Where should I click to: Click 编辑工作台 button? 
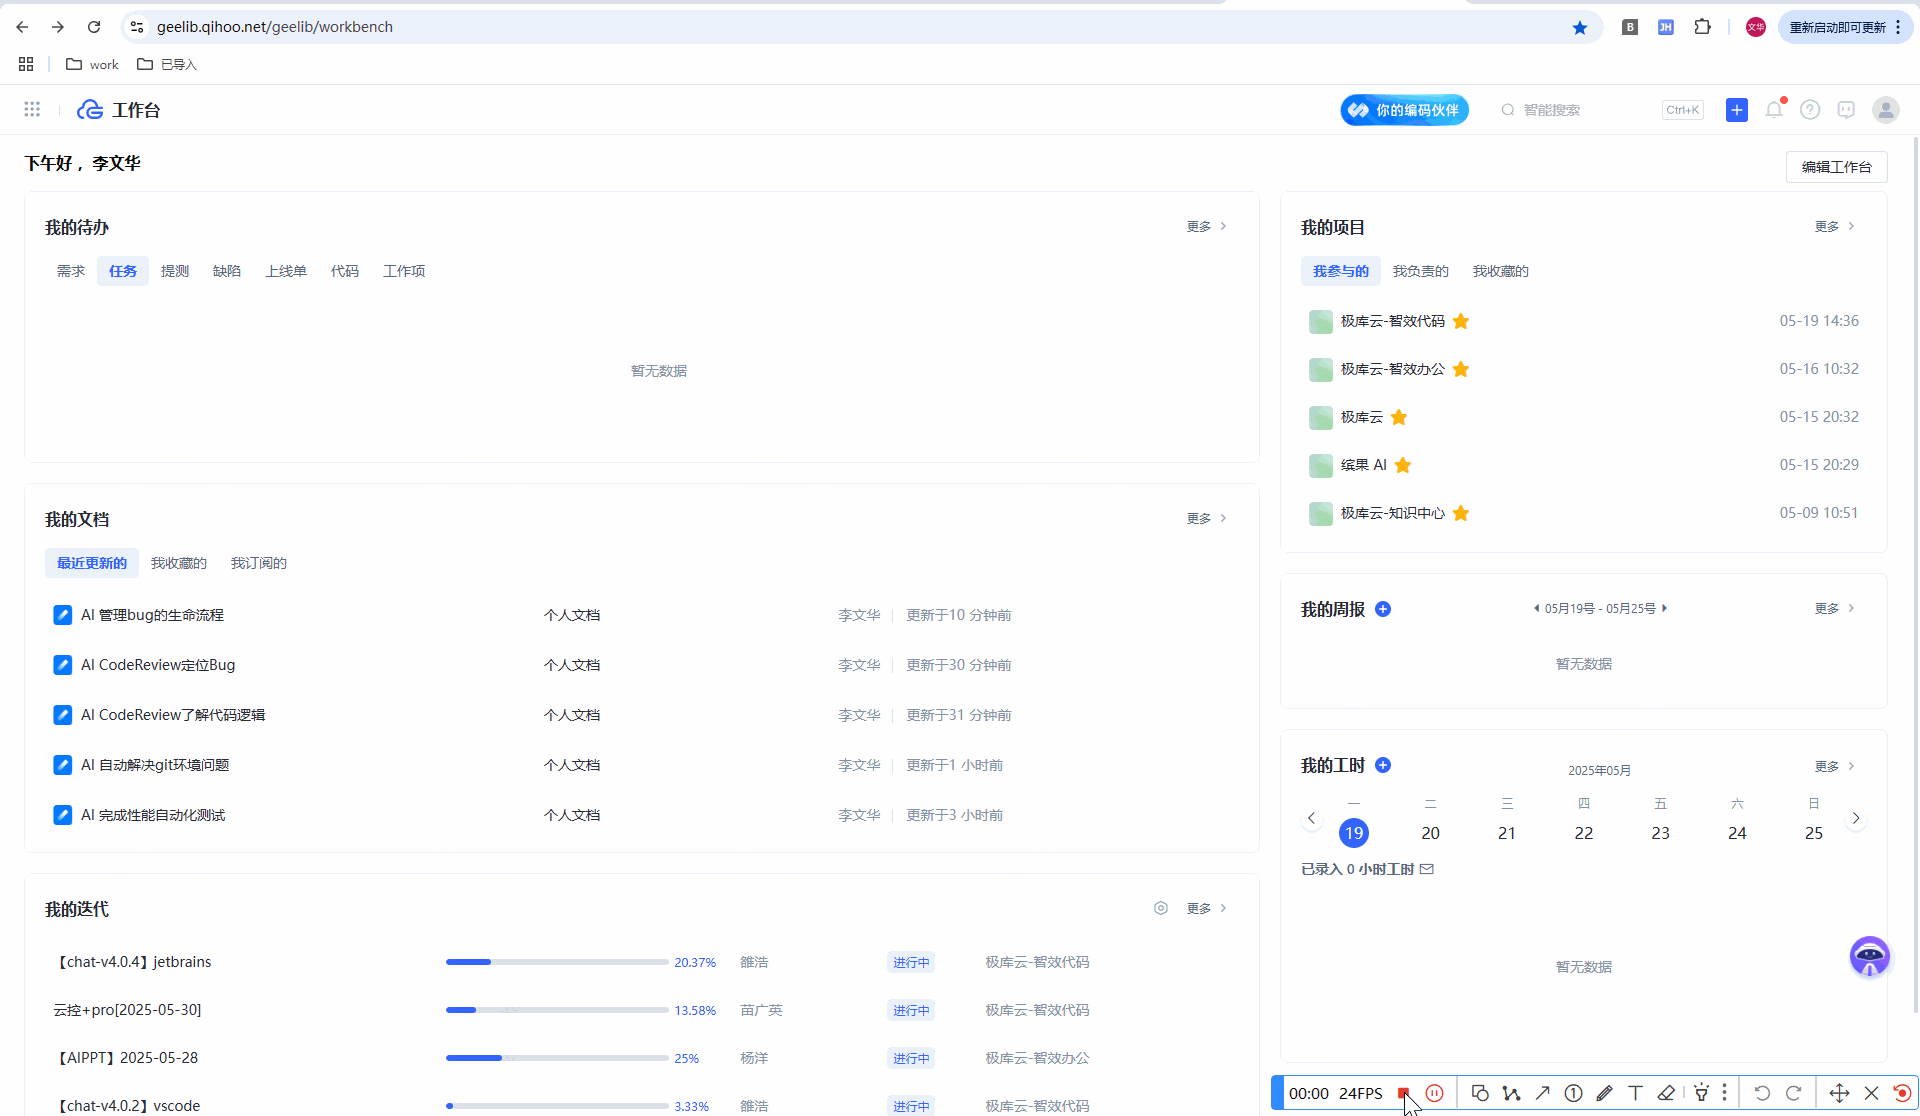coord(1836,167)
